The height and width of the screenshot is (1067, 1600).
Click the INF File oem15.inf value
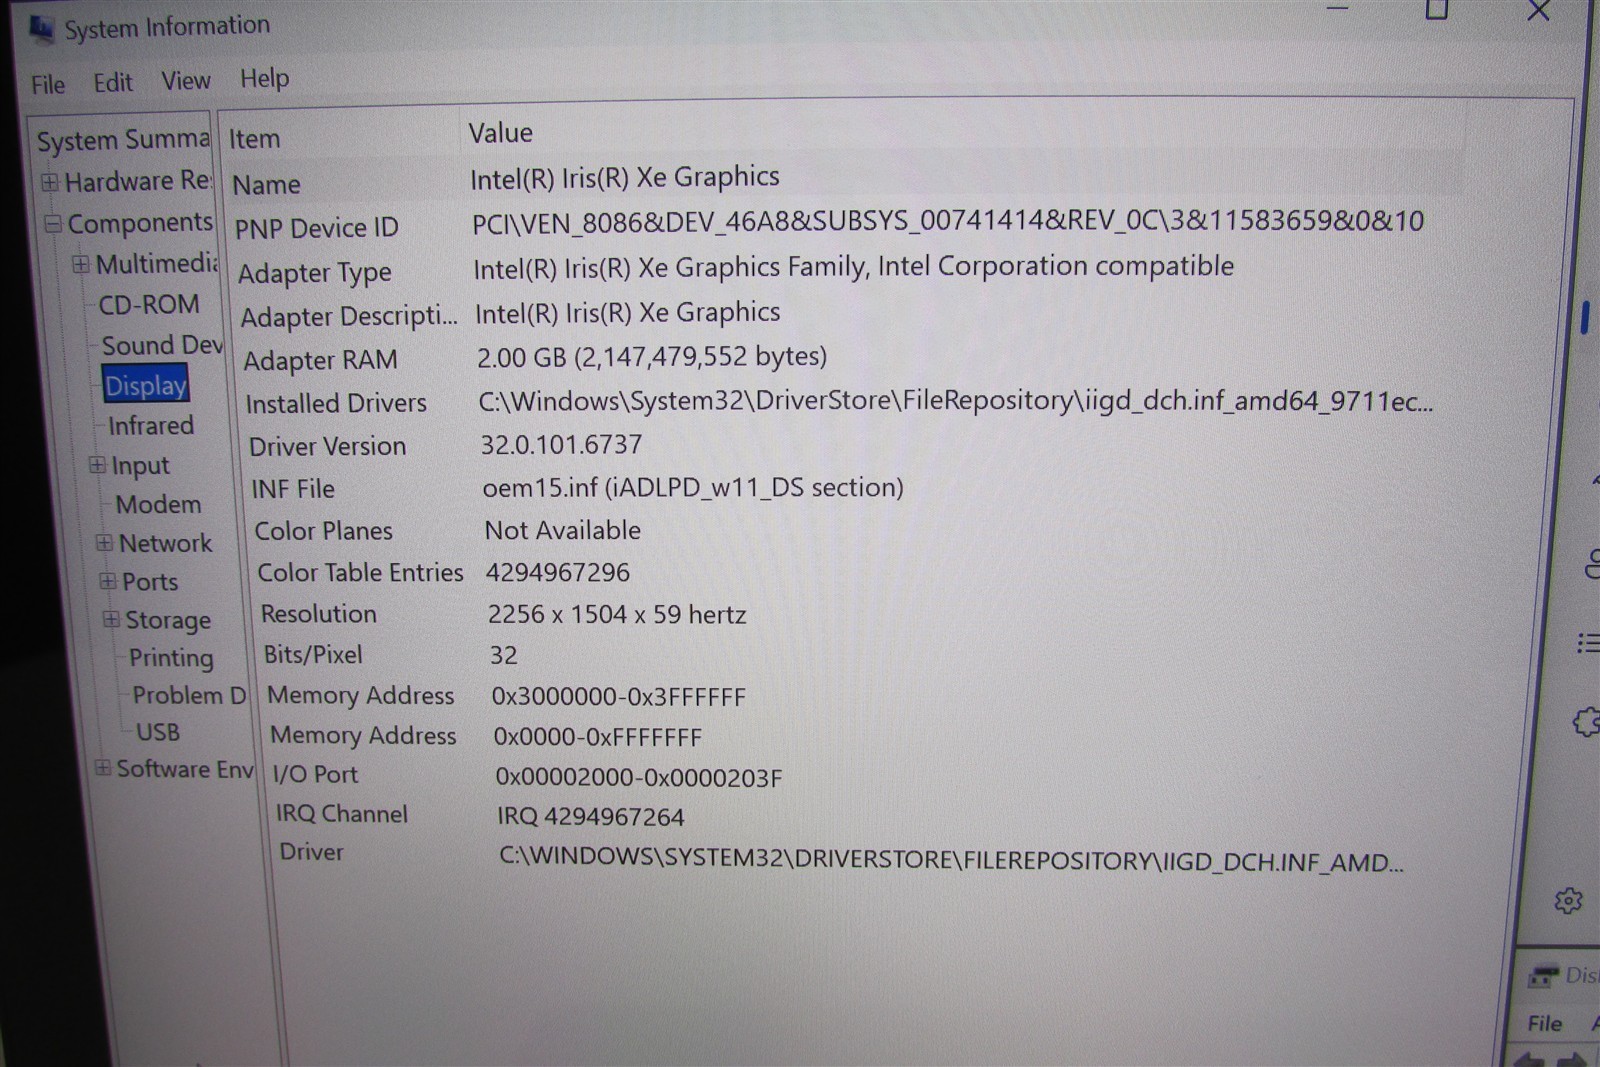tap(693, 488)
